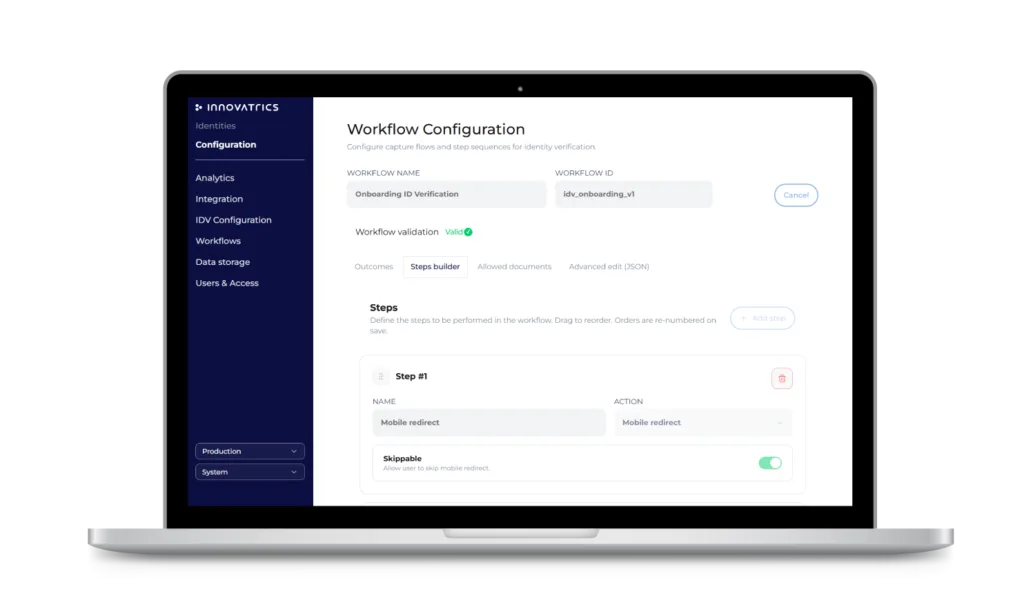Delete Step #1 with the trash icon
1024x616 pixels.
pyautogui.click(x=782, y=378)
